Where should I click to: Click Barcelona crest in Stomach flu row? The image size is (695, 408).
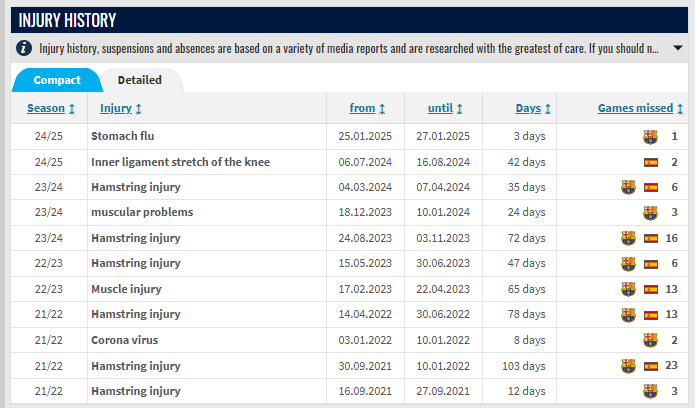(650, 137)
